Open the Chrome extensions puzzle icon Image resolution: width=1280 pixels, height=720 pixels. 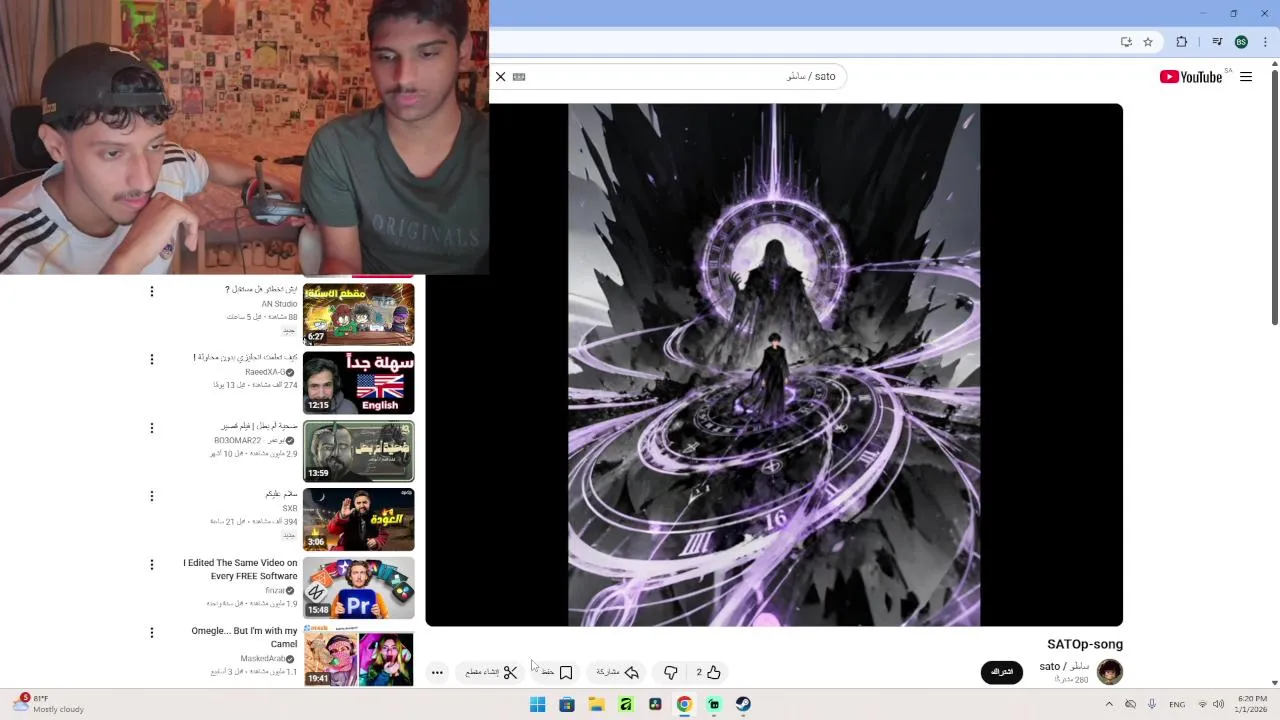[x=1182, y=42]
